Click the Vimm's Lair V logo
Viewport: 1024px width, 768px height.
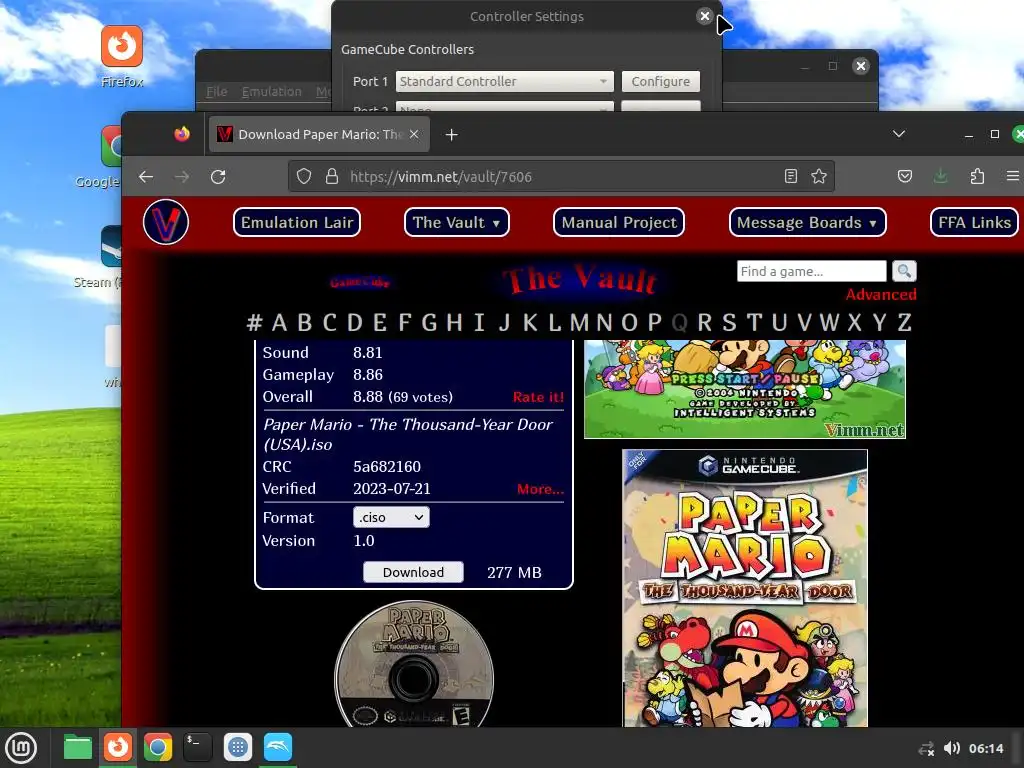(x=166, y=222)
